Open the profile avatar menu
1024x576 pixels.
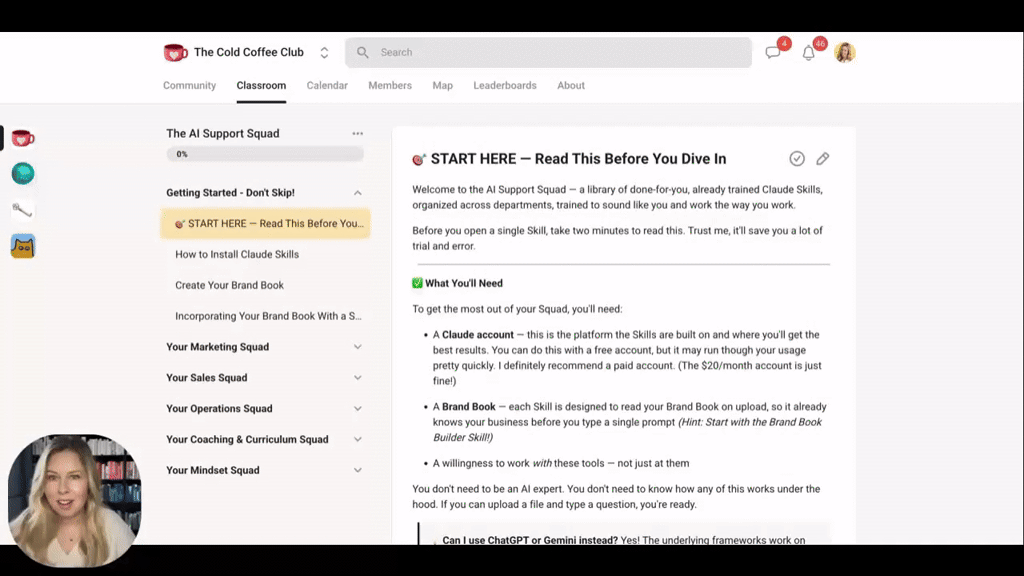[x=844, y=52]
